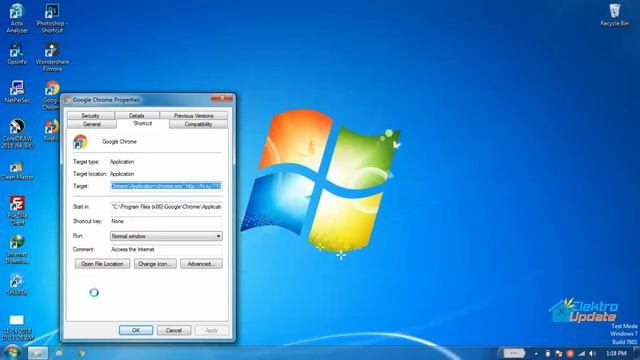Switch to the General tab

pyautogui.click(x=92, y=124)
